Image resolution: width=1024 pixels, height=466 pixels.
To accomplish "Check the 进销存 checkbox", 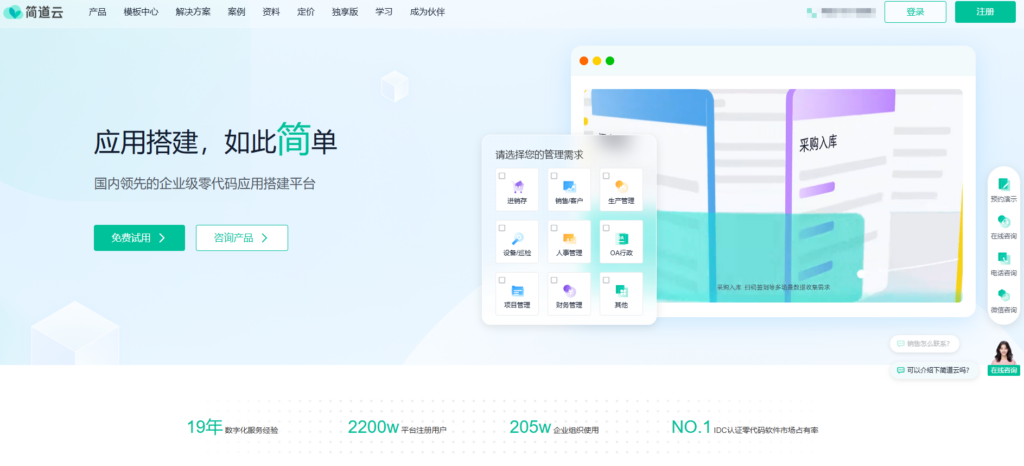I will [x=502, y=176].
